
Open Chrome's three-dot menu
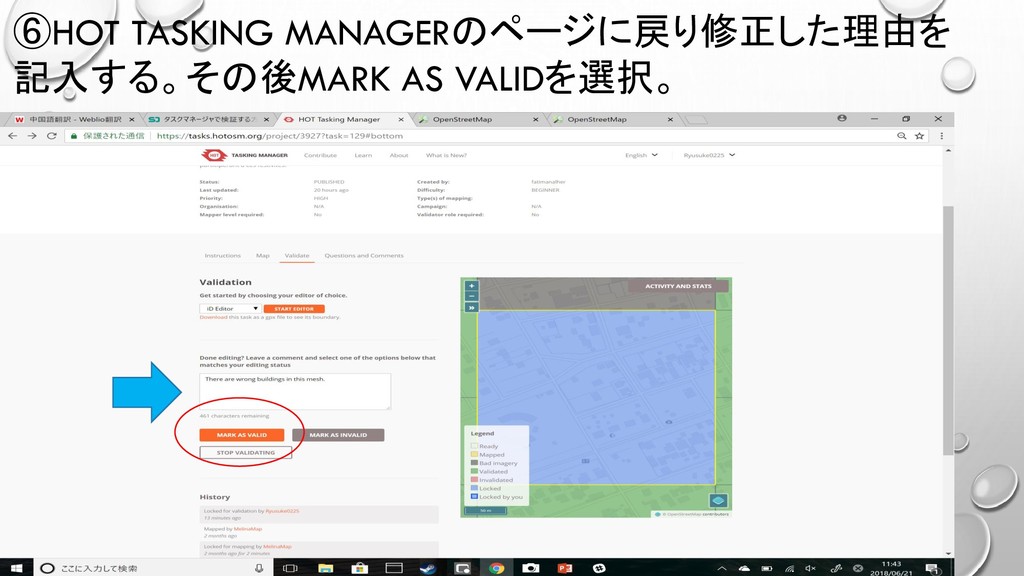941,136
